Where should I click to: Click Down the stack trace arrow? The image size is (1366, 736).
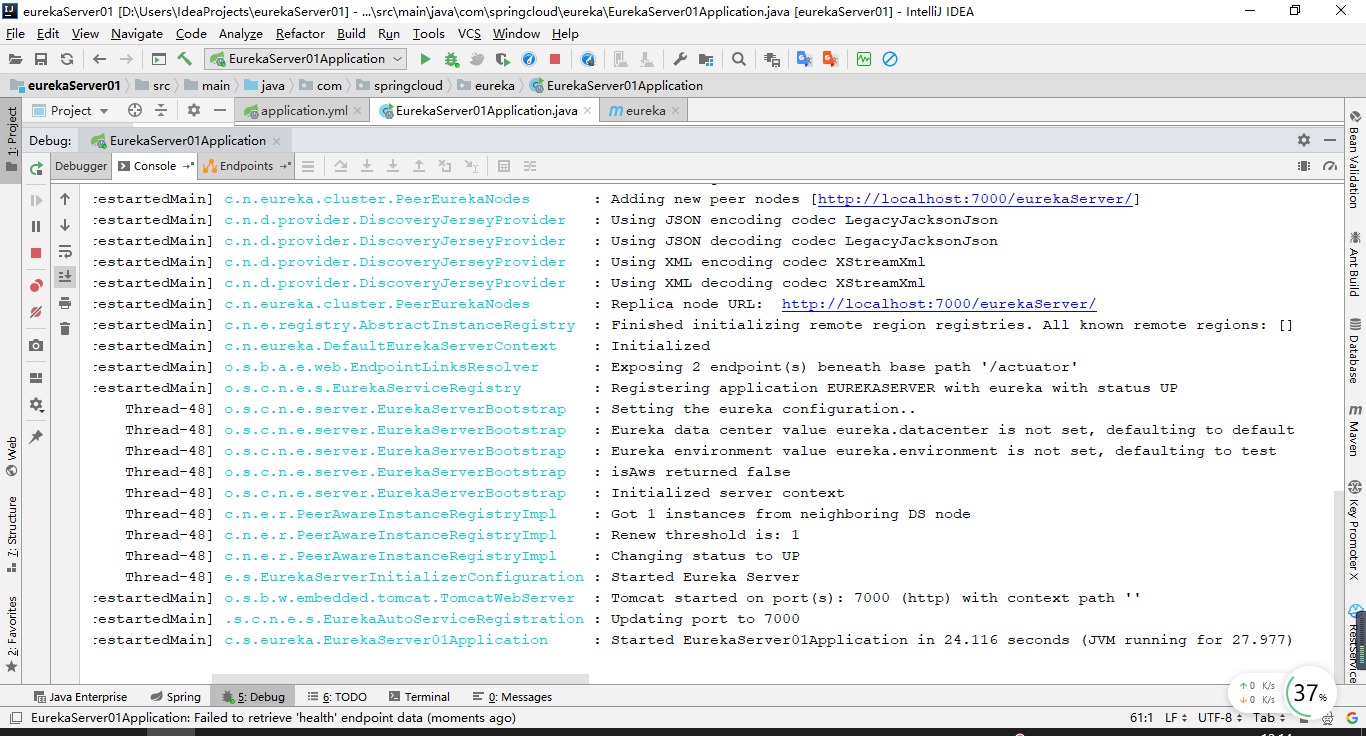click(65, 225)
